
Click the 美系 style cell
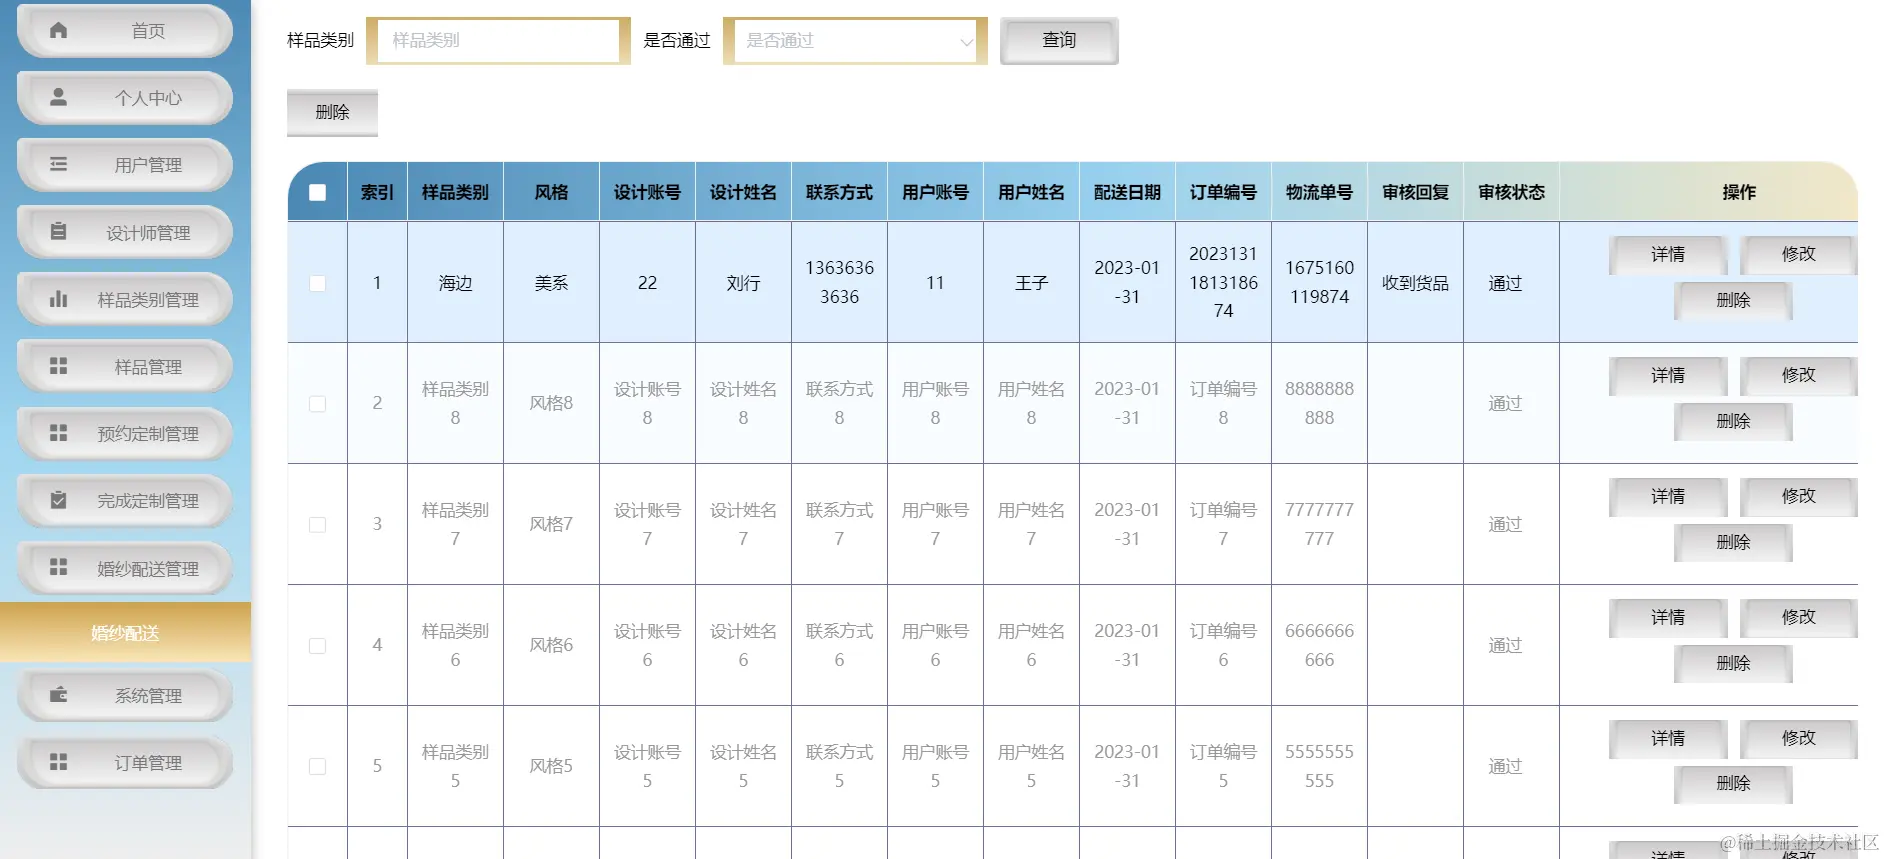(x=551, y=283)
